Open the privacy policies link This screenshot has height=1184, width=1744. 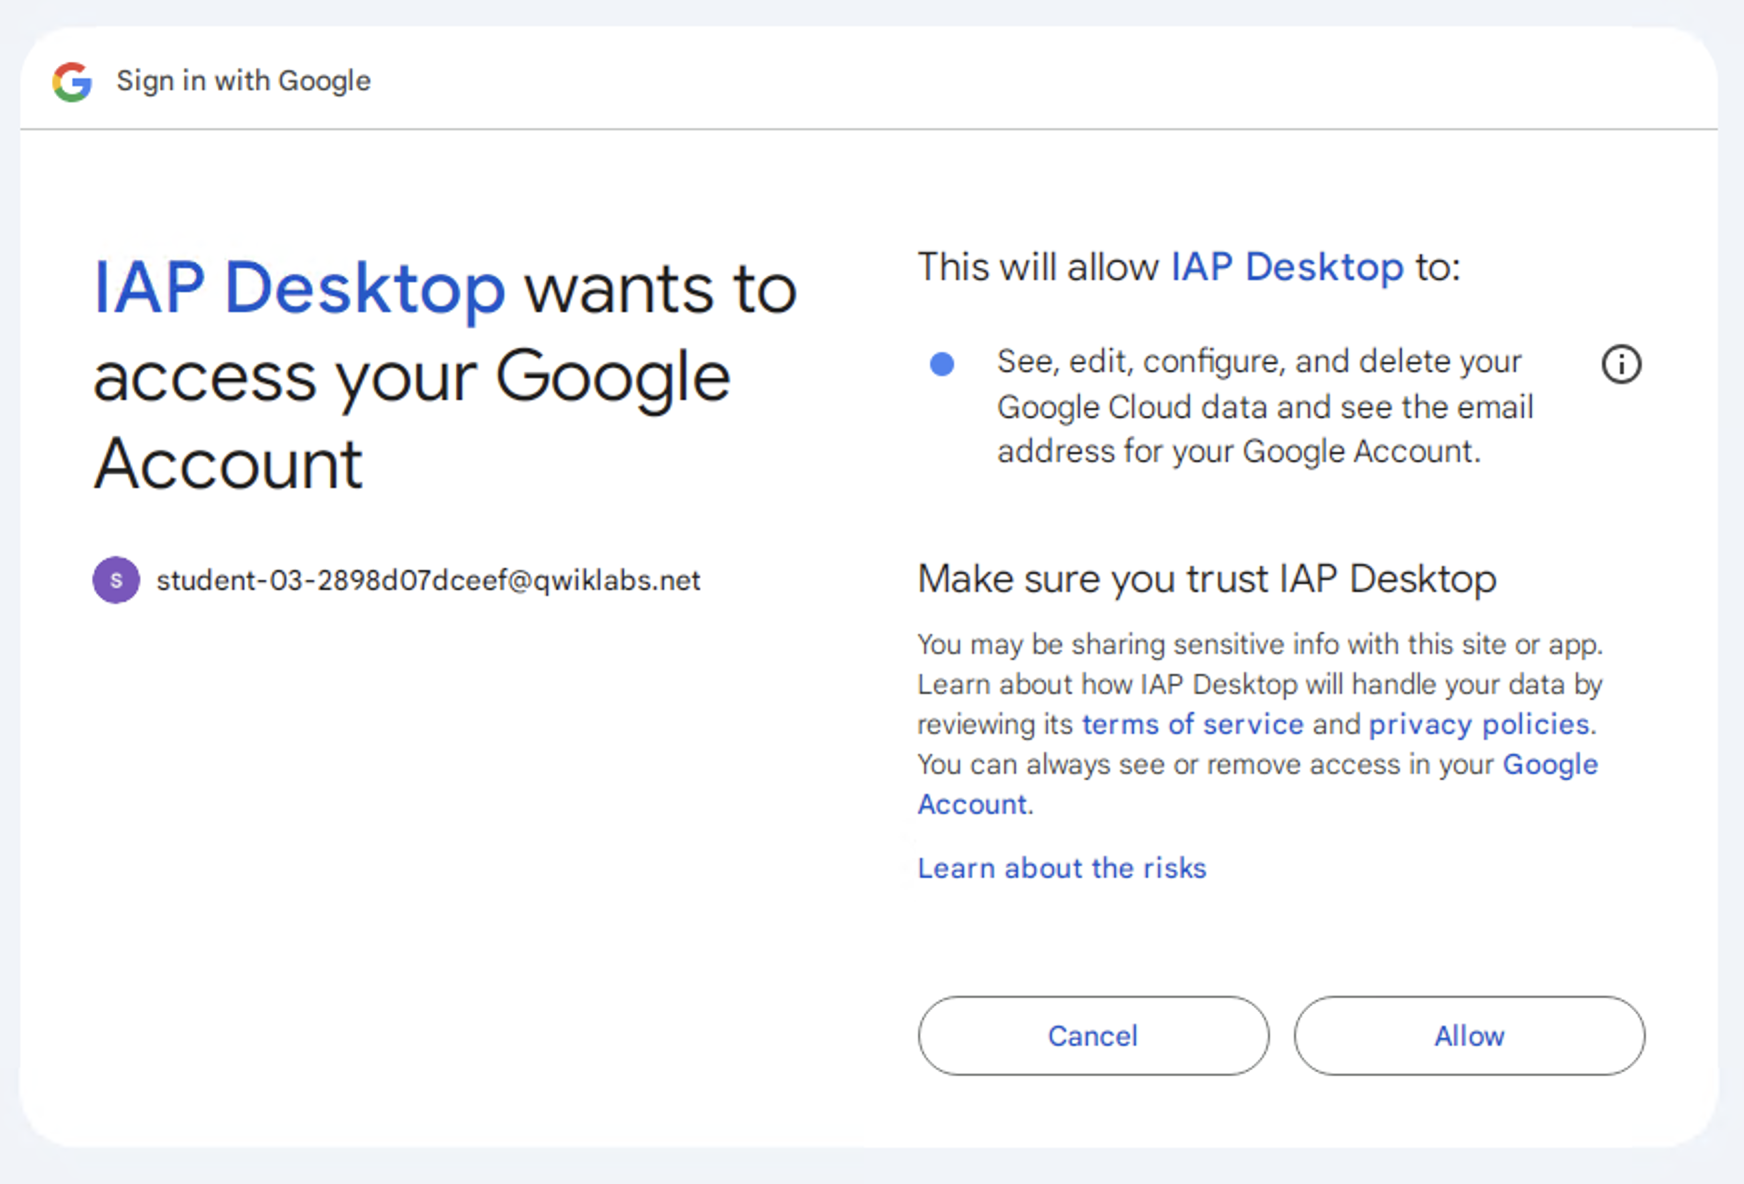click(x=1479, y=724)
